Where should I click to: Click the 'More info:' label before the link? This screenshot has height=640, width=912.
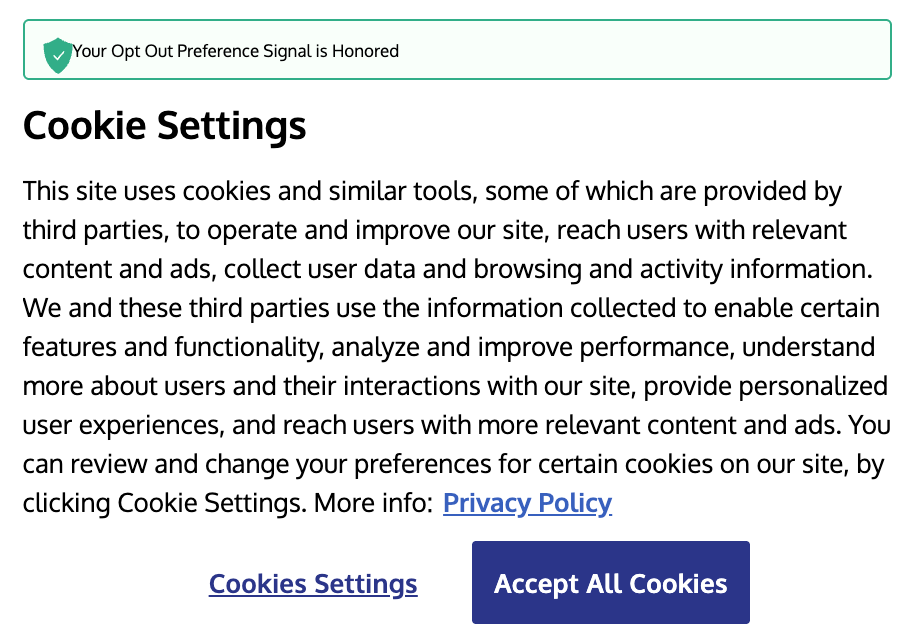[372, 502]
